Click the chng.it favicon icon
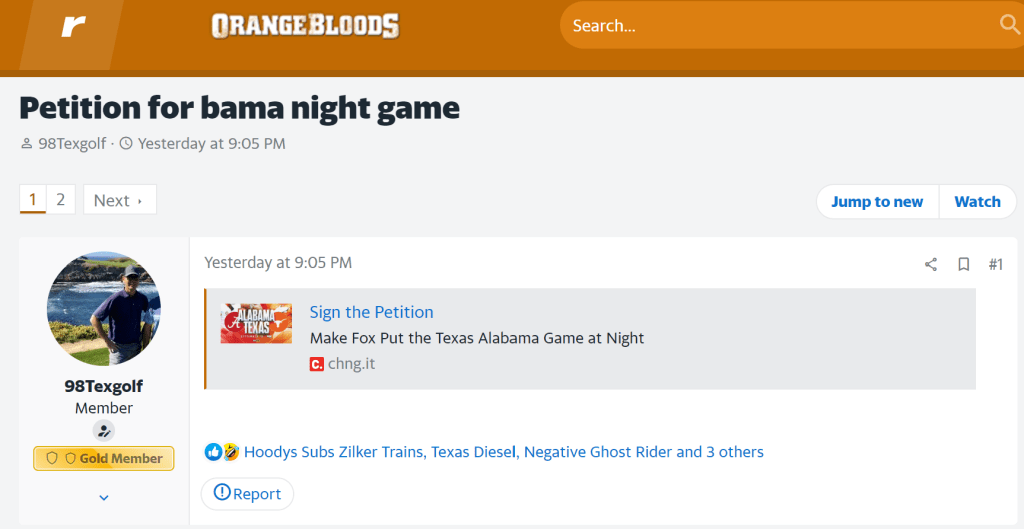 click(317, 364)
